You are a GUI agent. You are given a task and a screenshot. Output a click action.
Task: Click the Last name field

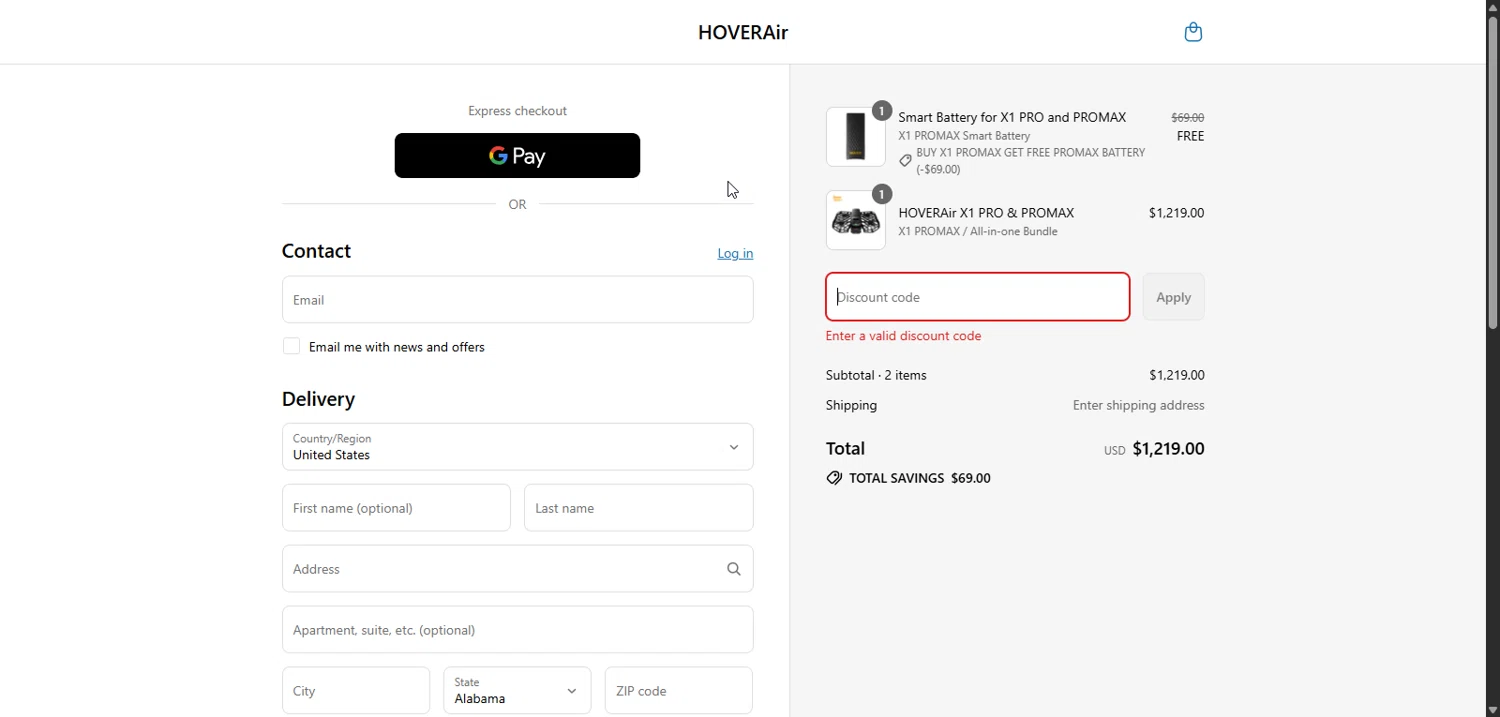click(x=638, y=507)
